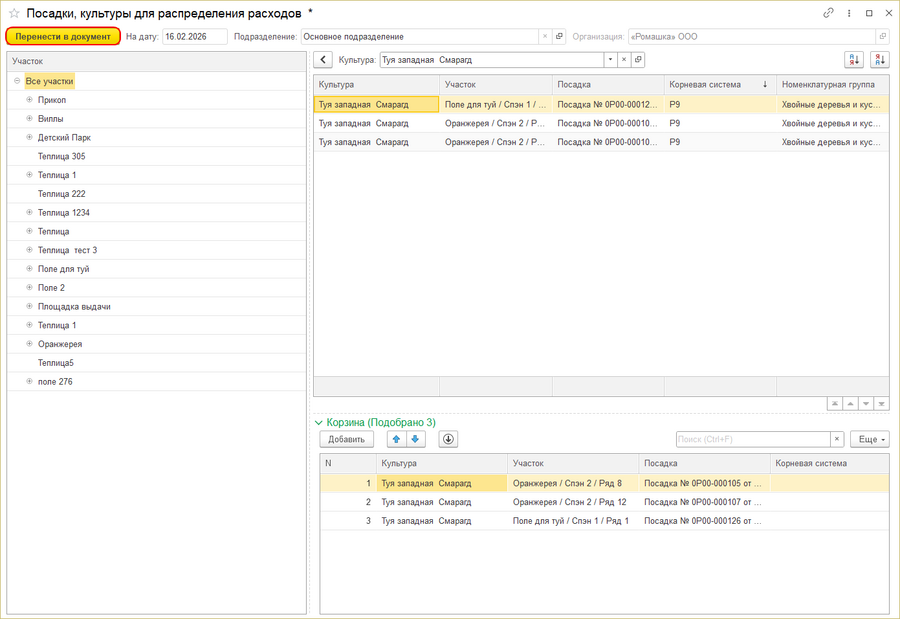This screenshot has height=619, width=900.
Task: Clear the basket search field
Action: [x=837, y=439]
